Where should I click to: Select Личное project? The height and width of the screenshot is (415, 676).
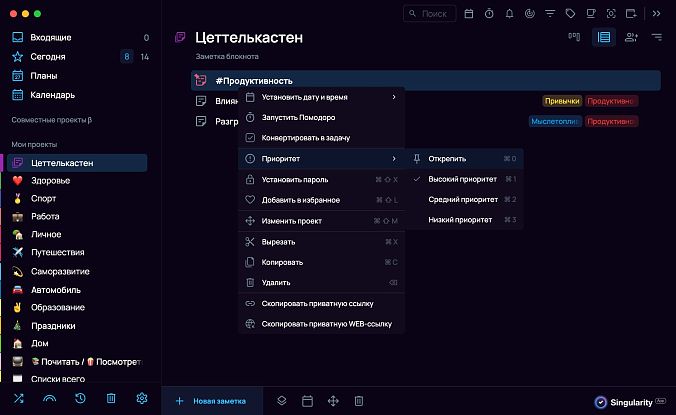77,234
